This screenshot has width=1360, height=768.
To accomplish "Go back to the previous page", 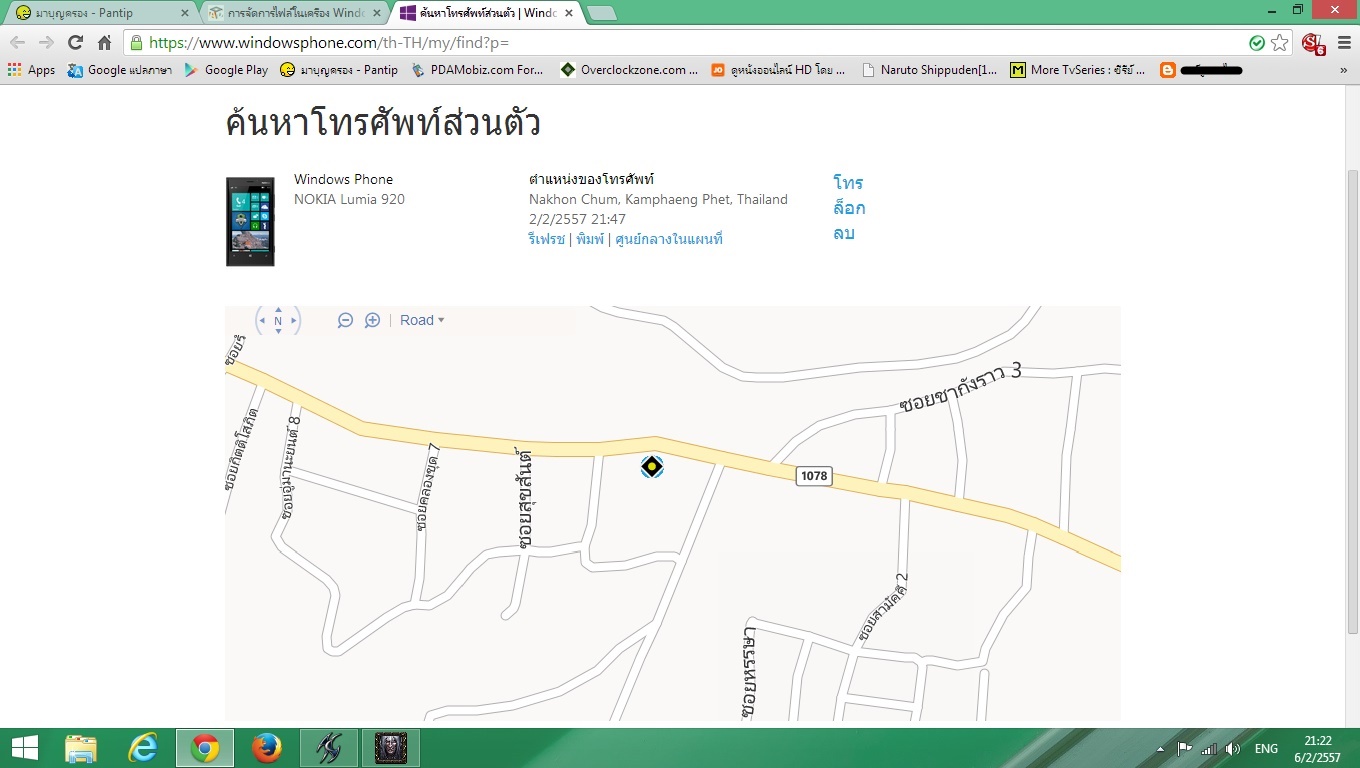I will tap(18, 42).
